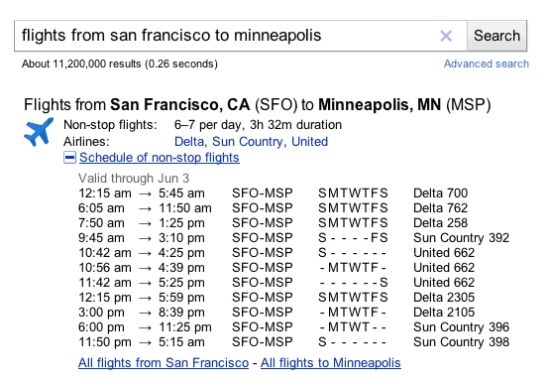Select the Sun Country 398 flight entry
The image size is (550, 382).
tap(461, 342)
